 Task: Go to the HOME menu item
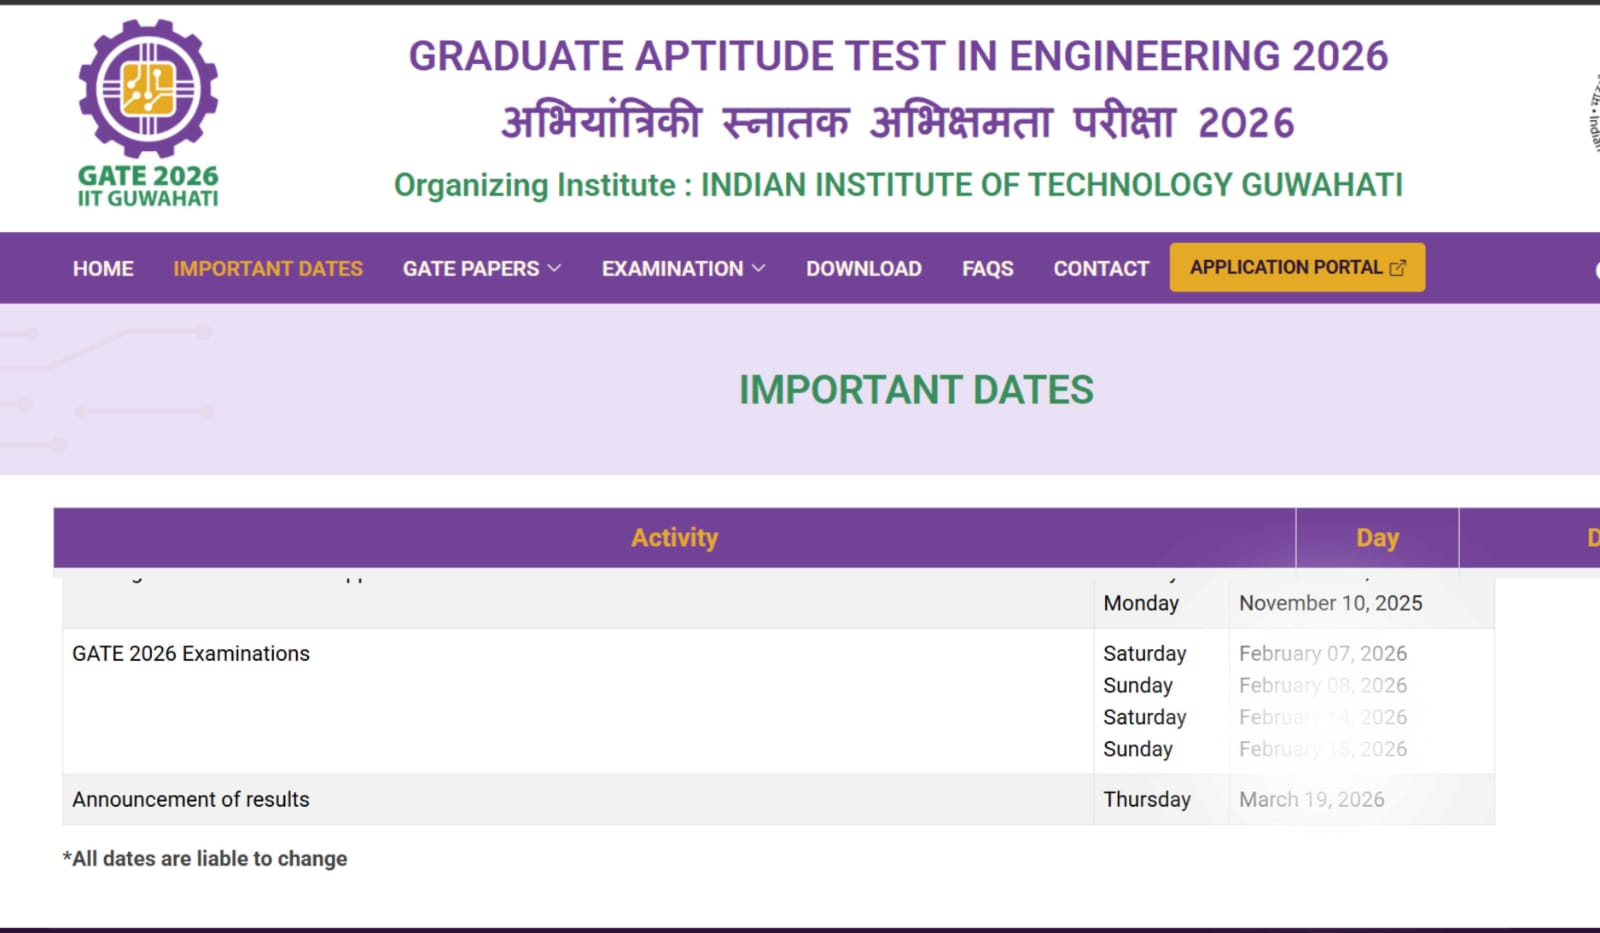pos(103,269)
